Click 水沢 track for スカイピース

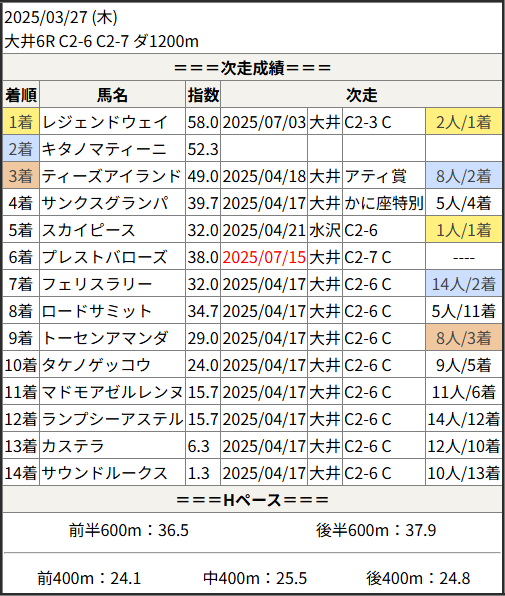325,230
